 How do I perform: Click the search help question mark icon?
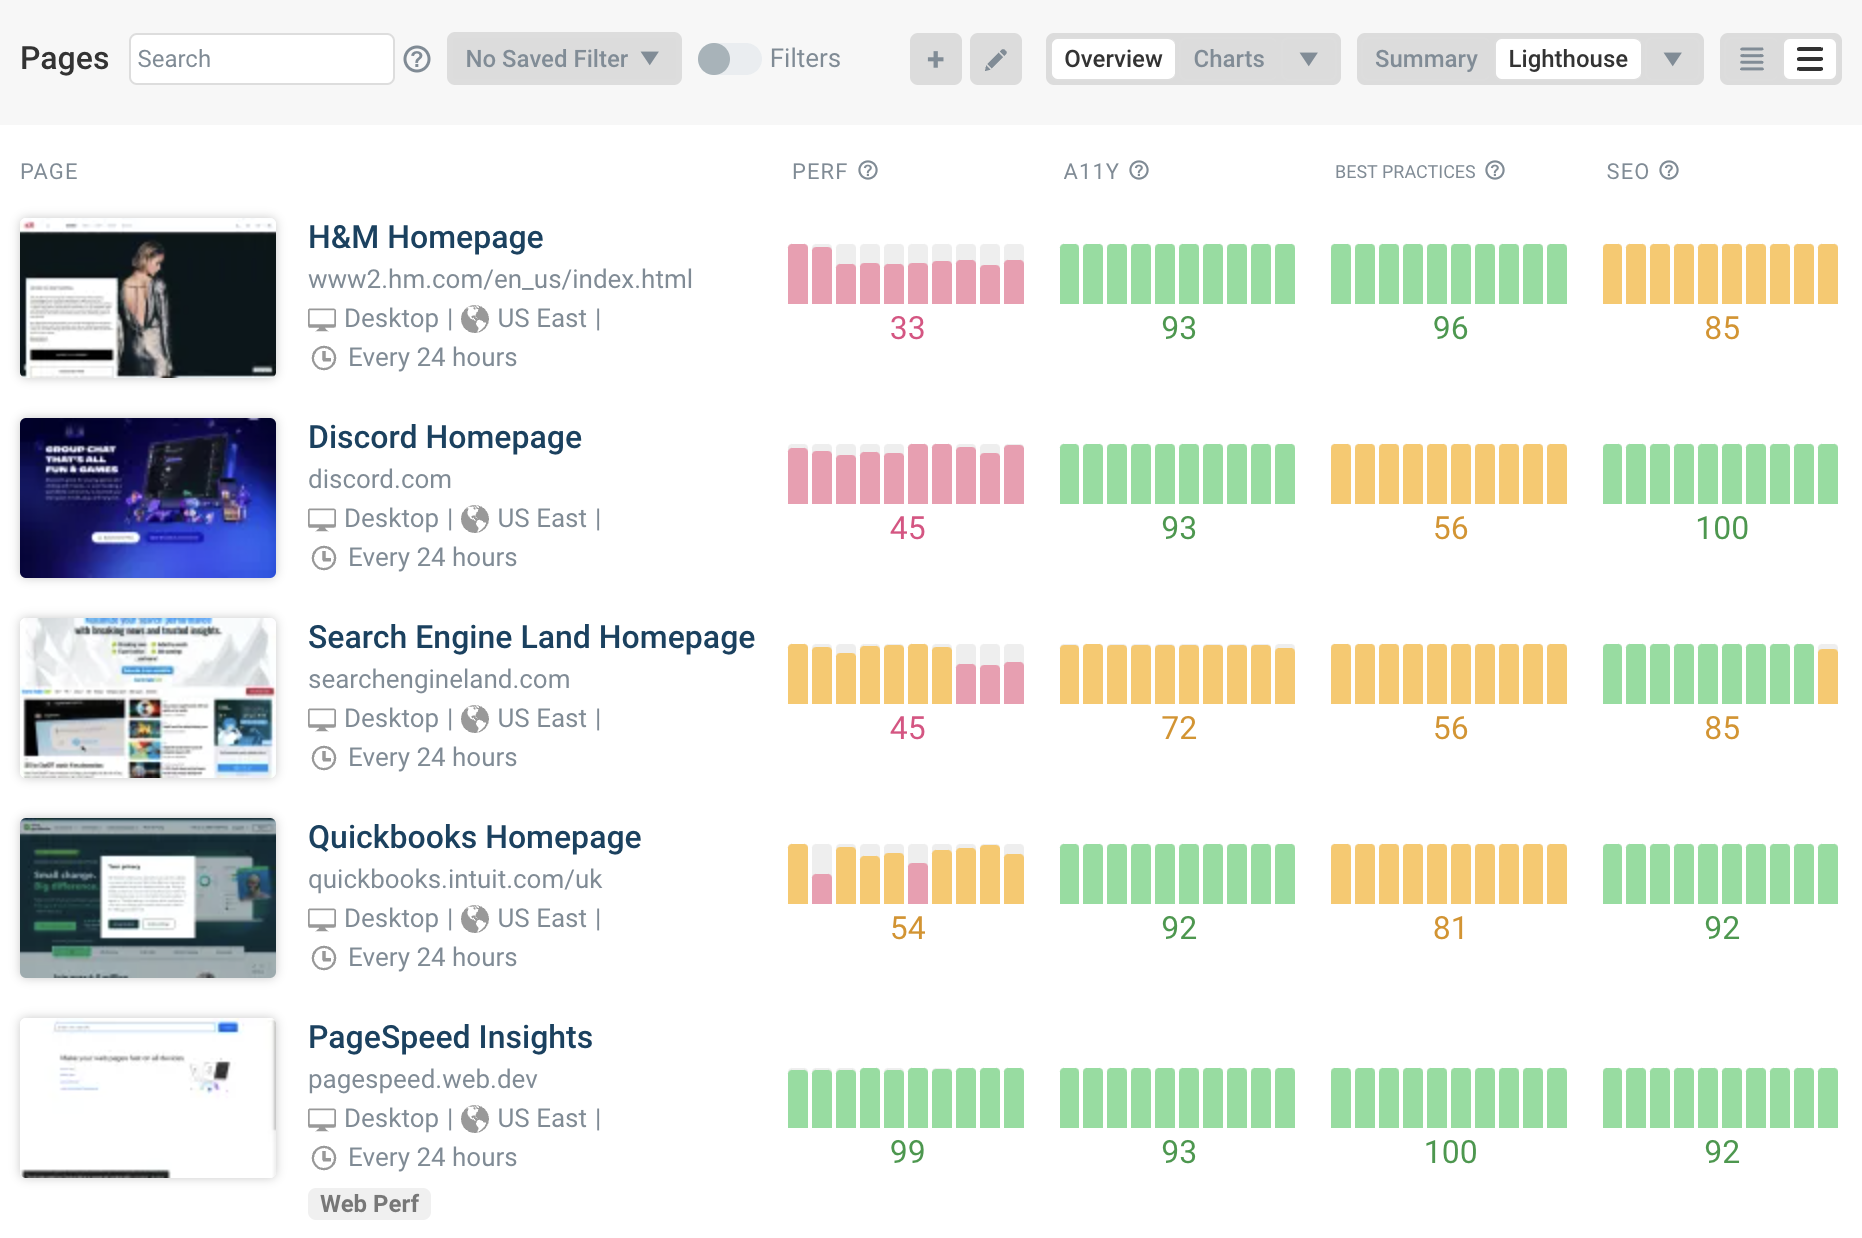(417, 59)
